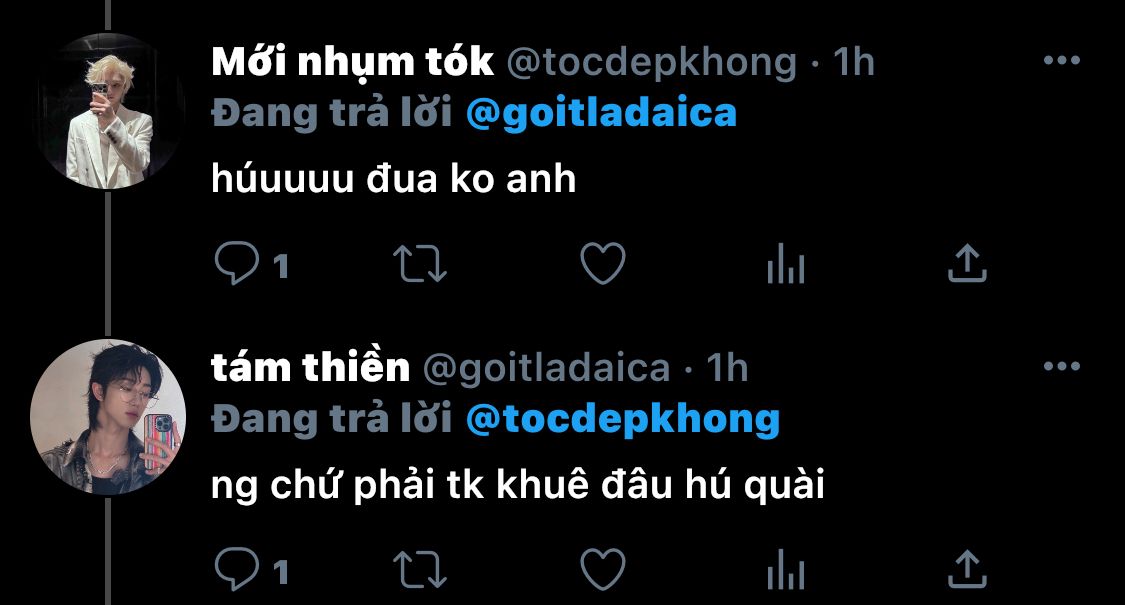The height and width of the screenshot is (605, 1125).
Task: Open more options for Mới nhụm tók's tweet
Action: pyautogui.click(x=1062, y=60)
